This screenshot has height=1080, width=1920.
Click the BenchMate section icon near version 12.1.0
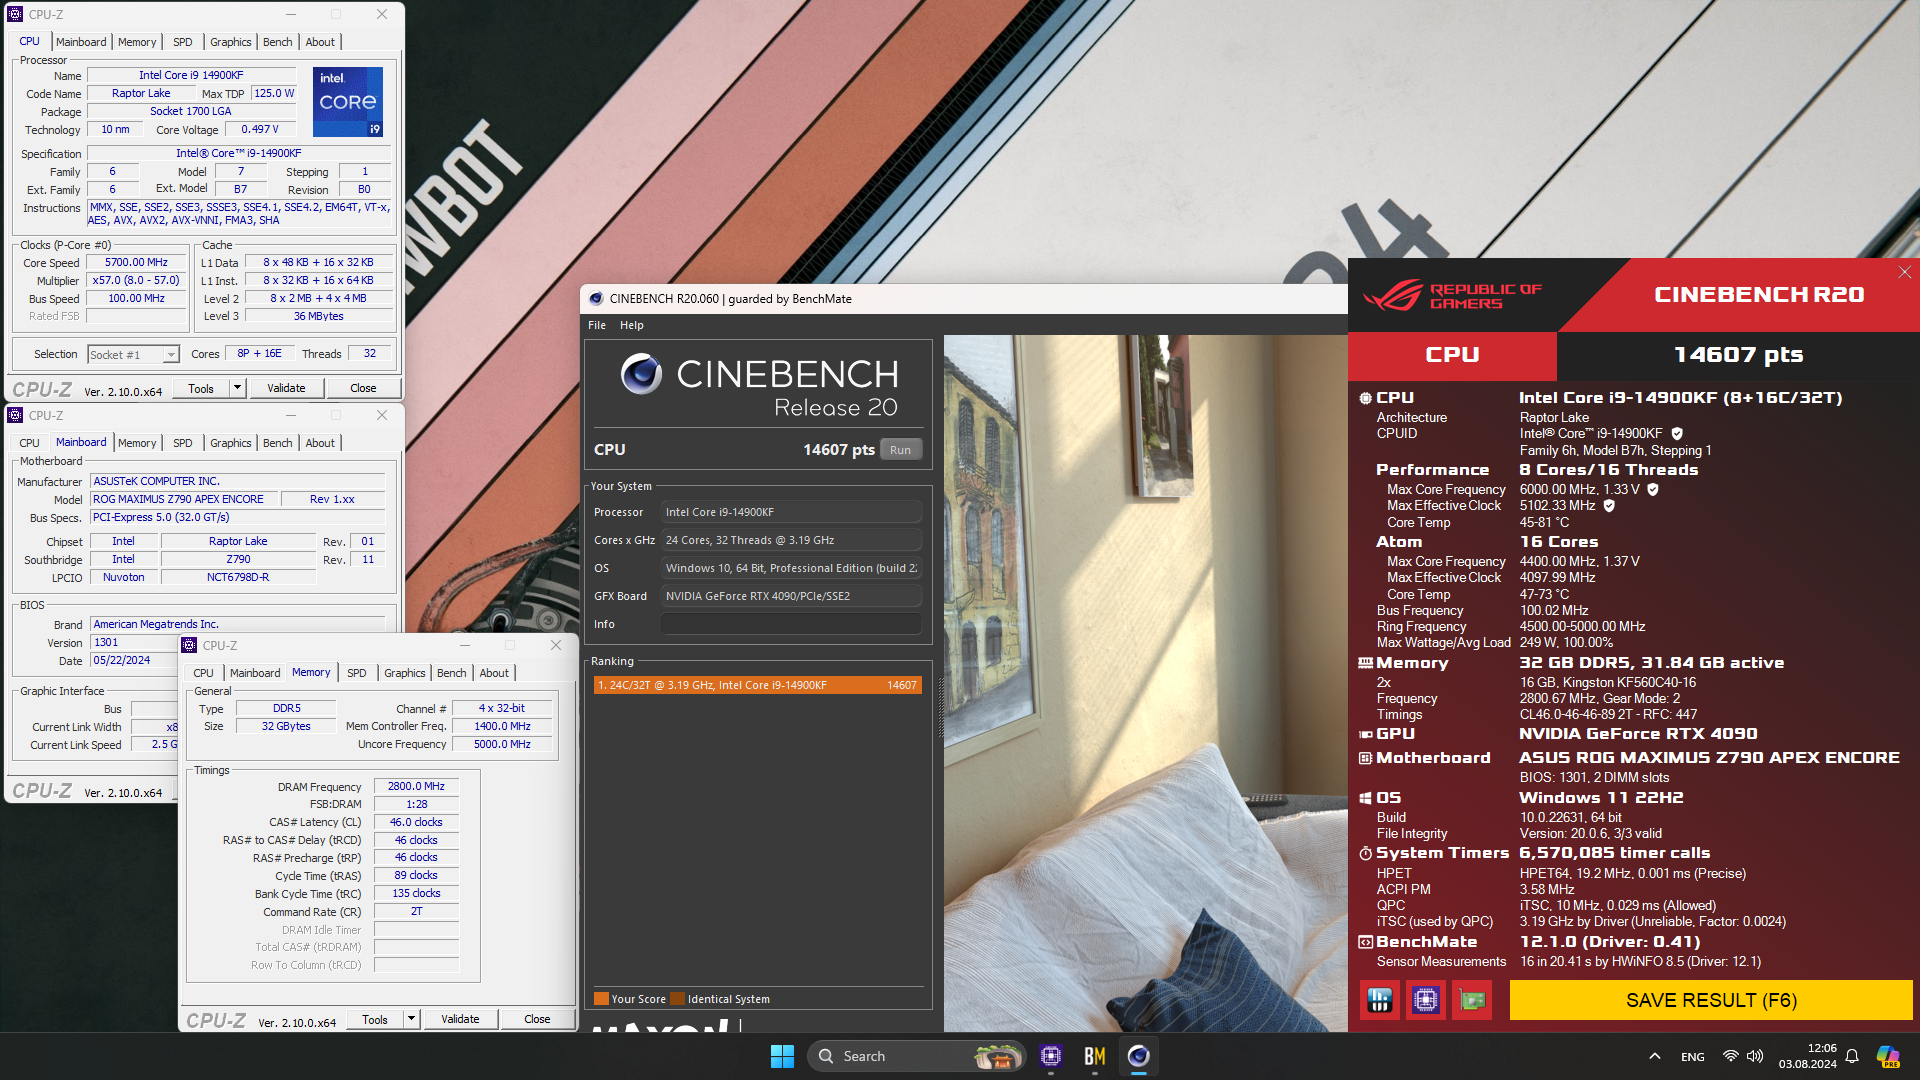click(1365, 942)
